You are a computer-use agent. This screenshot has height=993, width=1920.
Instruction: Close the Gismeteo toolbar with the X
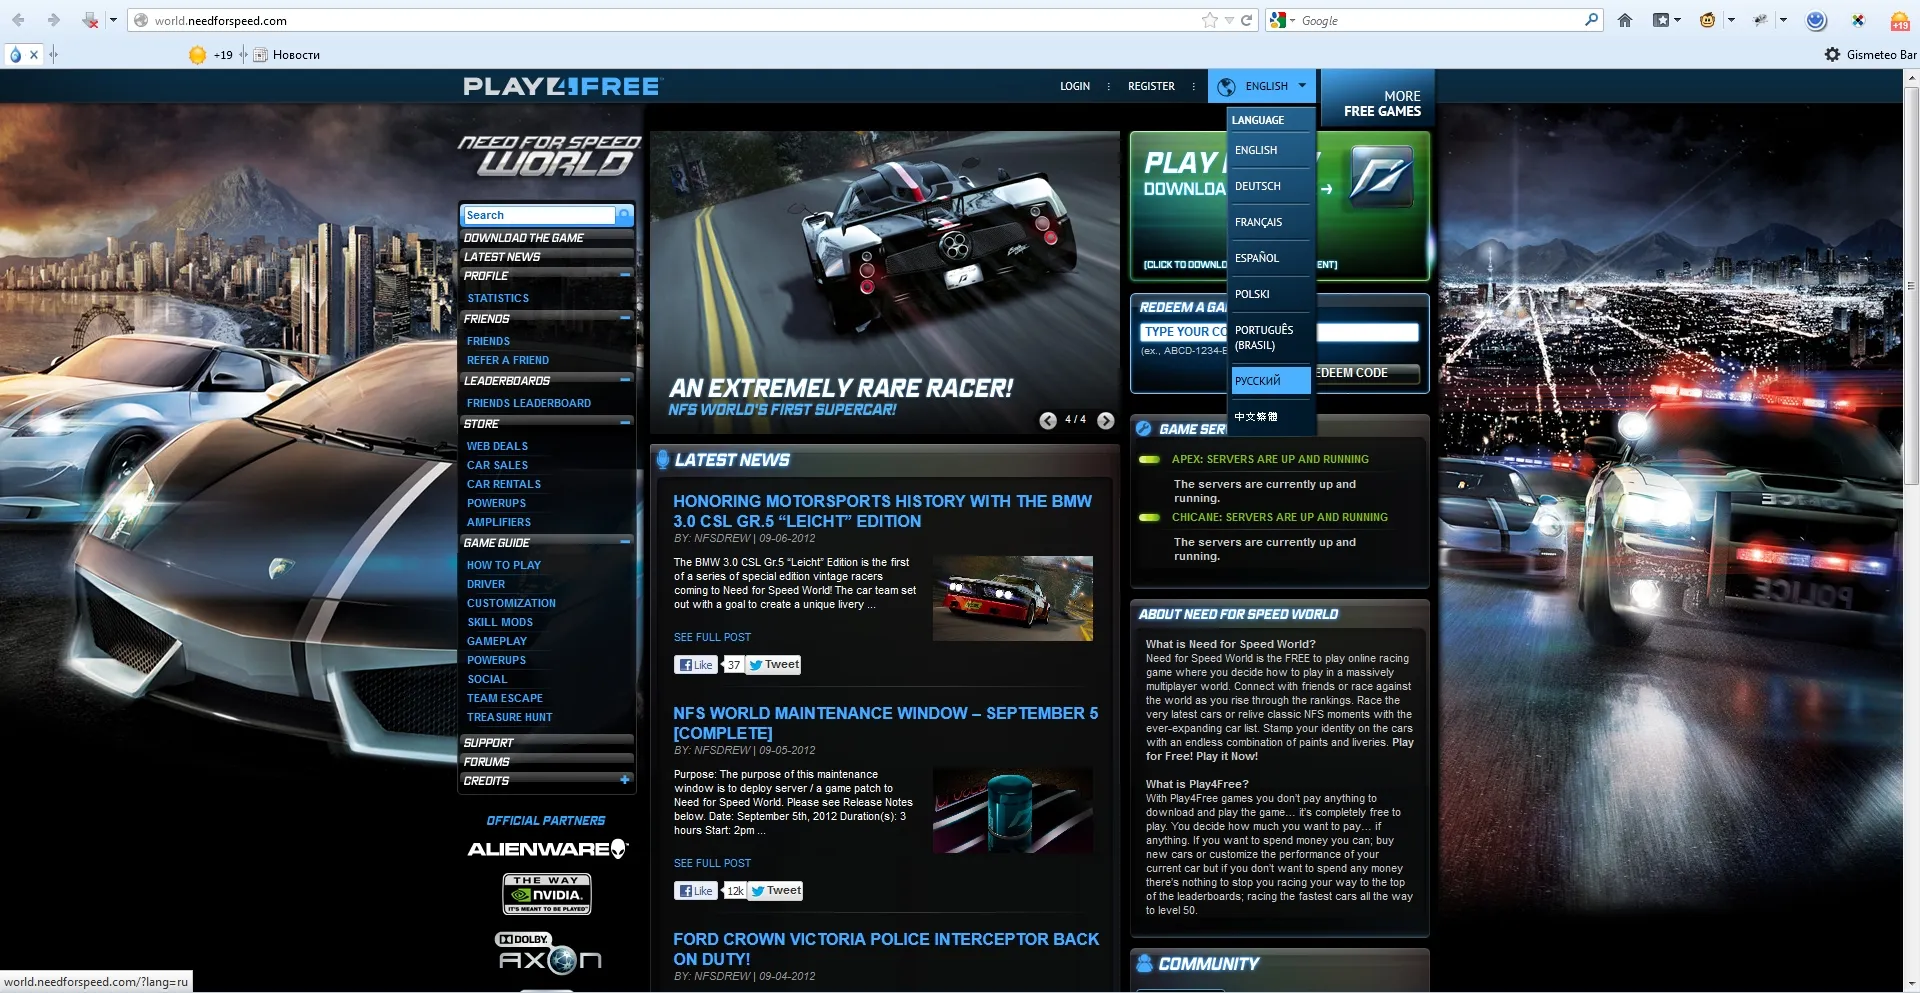pos(34,55)
